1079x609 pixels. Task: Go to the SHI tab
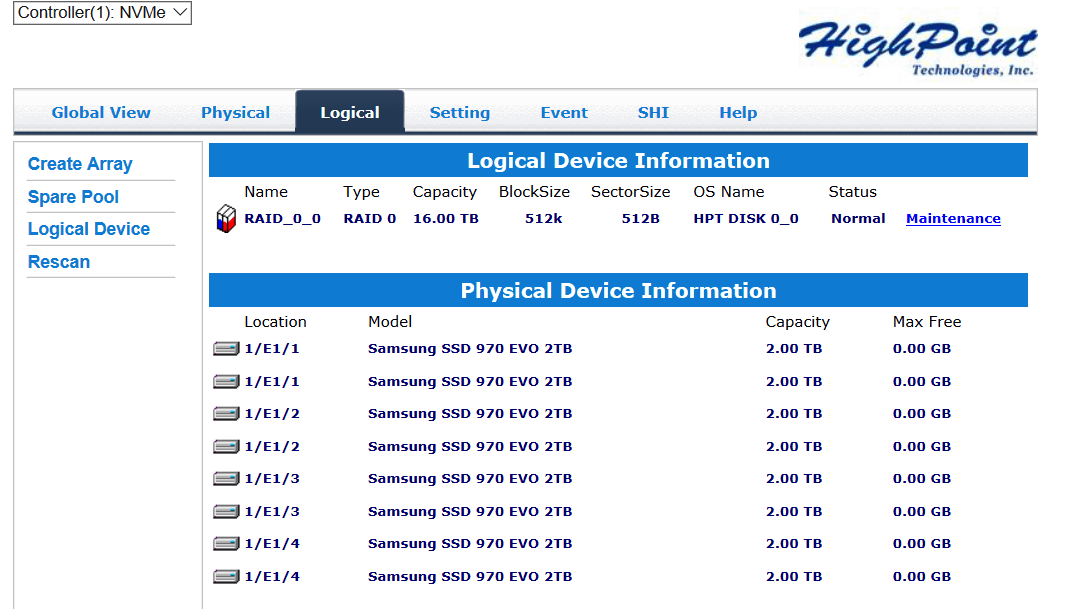coord(653,112)
